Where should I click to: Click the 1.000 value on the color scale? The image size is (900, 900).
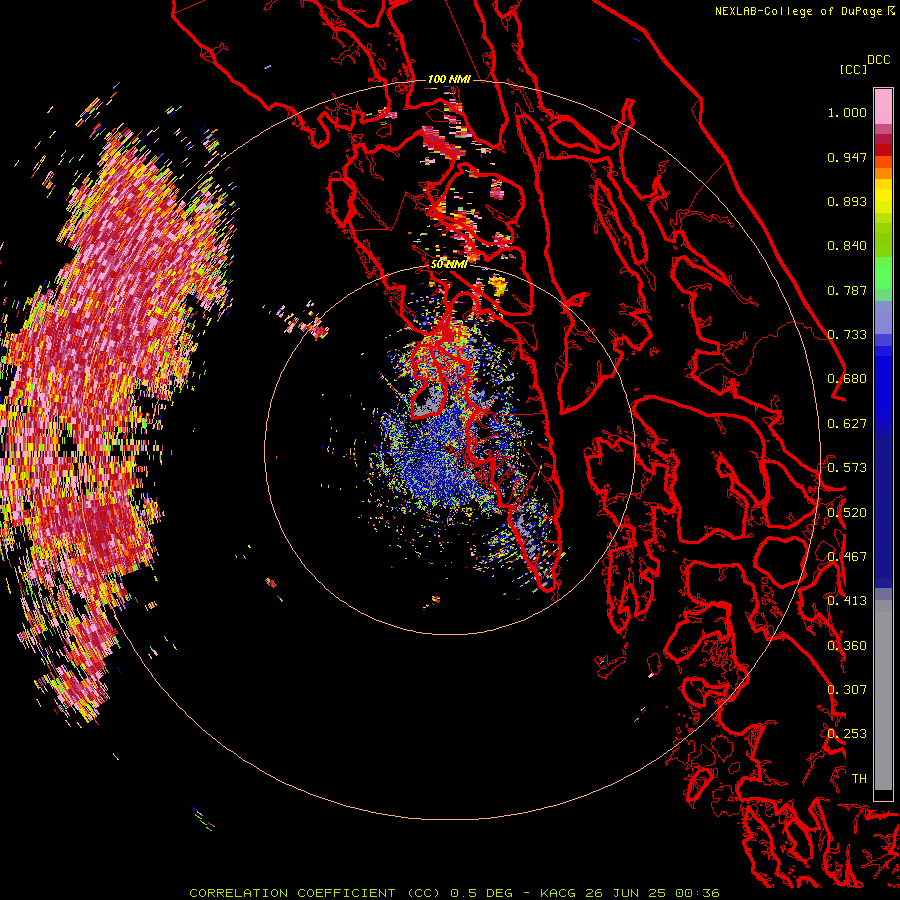[x=847, y=112]
